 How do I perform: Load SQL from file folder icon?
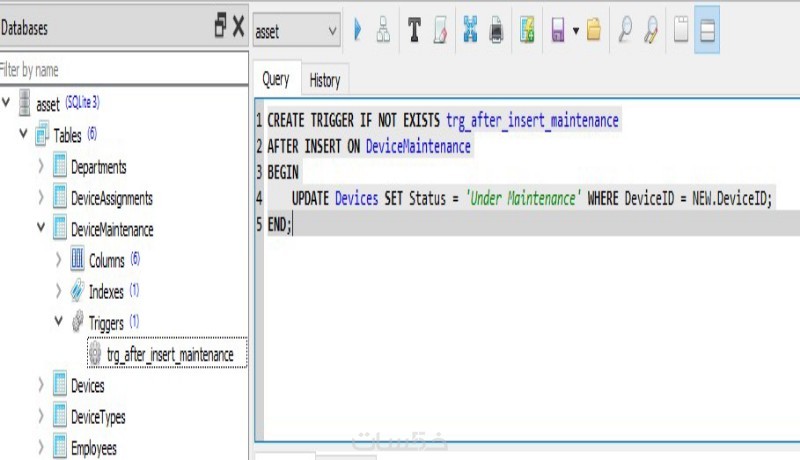coord(594,30)
